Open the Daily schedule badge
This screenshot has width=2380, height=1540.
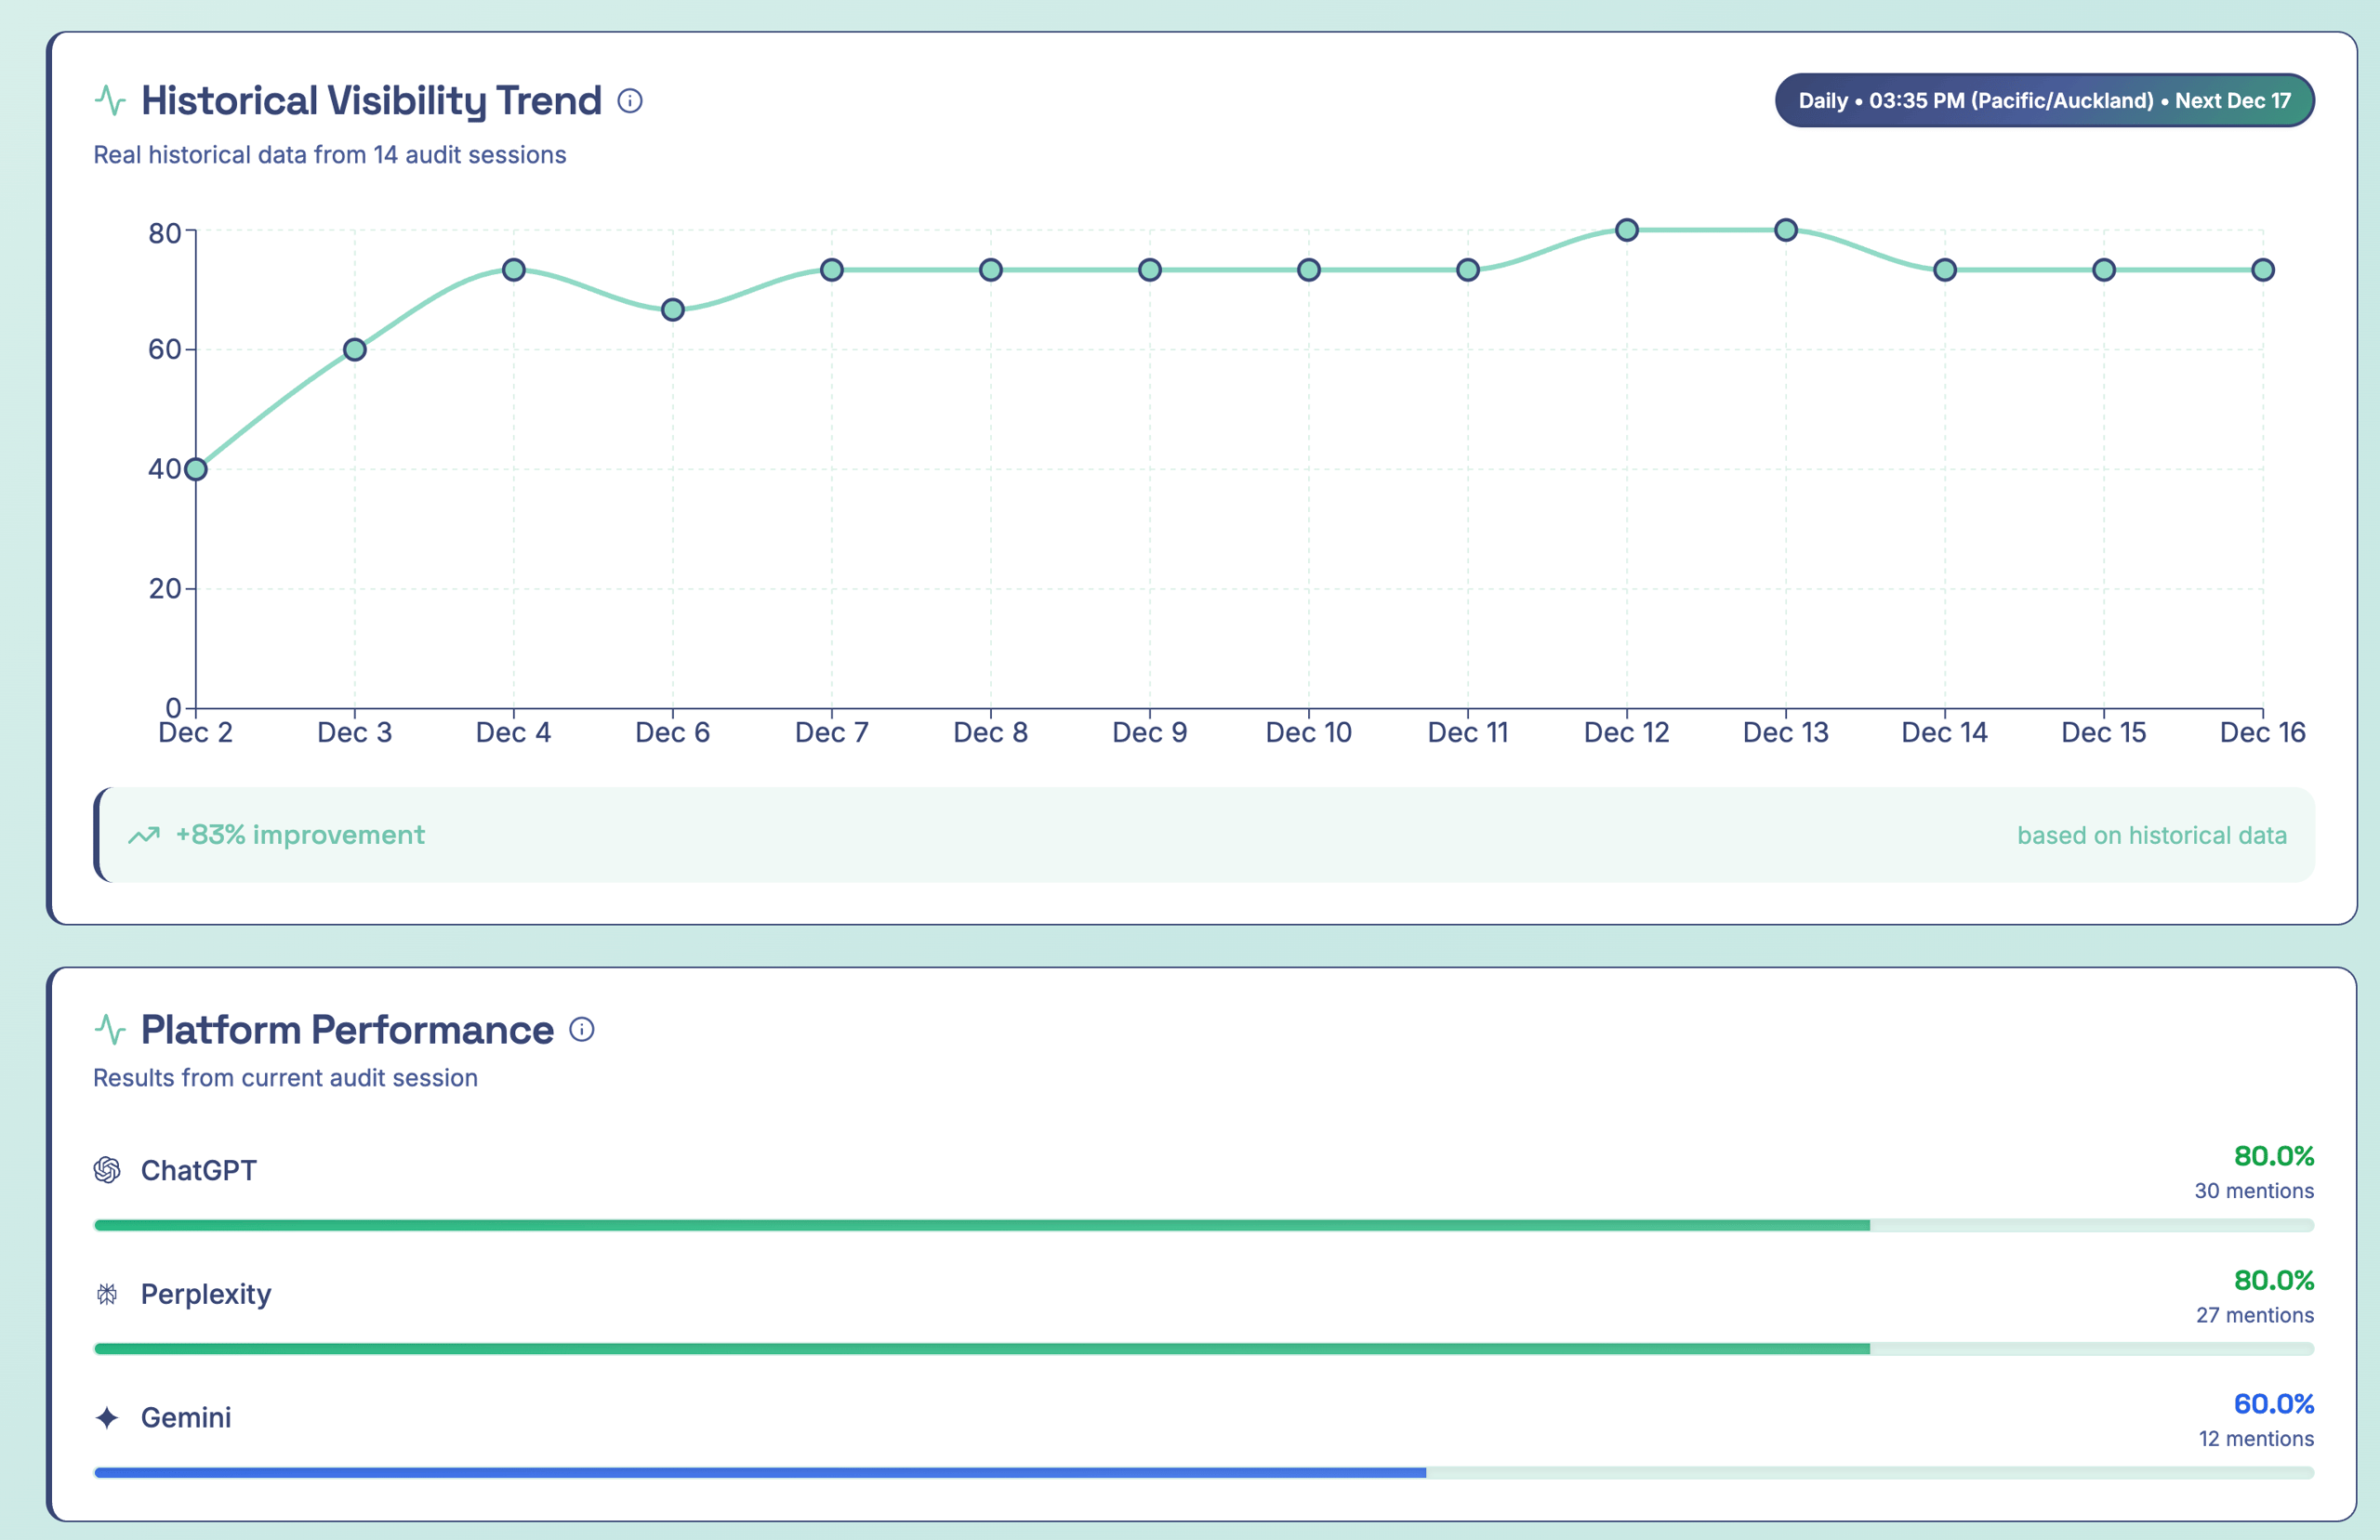click(x=2044, y=101)
